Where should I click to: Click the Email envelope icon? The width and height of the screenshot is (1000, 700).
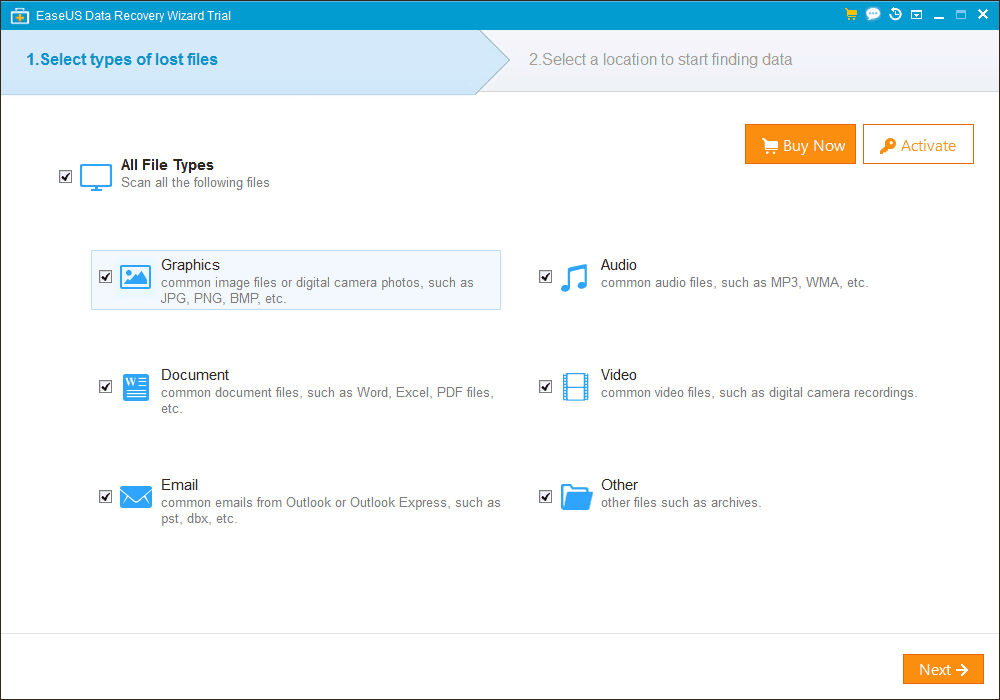click(x=136, y=497)
